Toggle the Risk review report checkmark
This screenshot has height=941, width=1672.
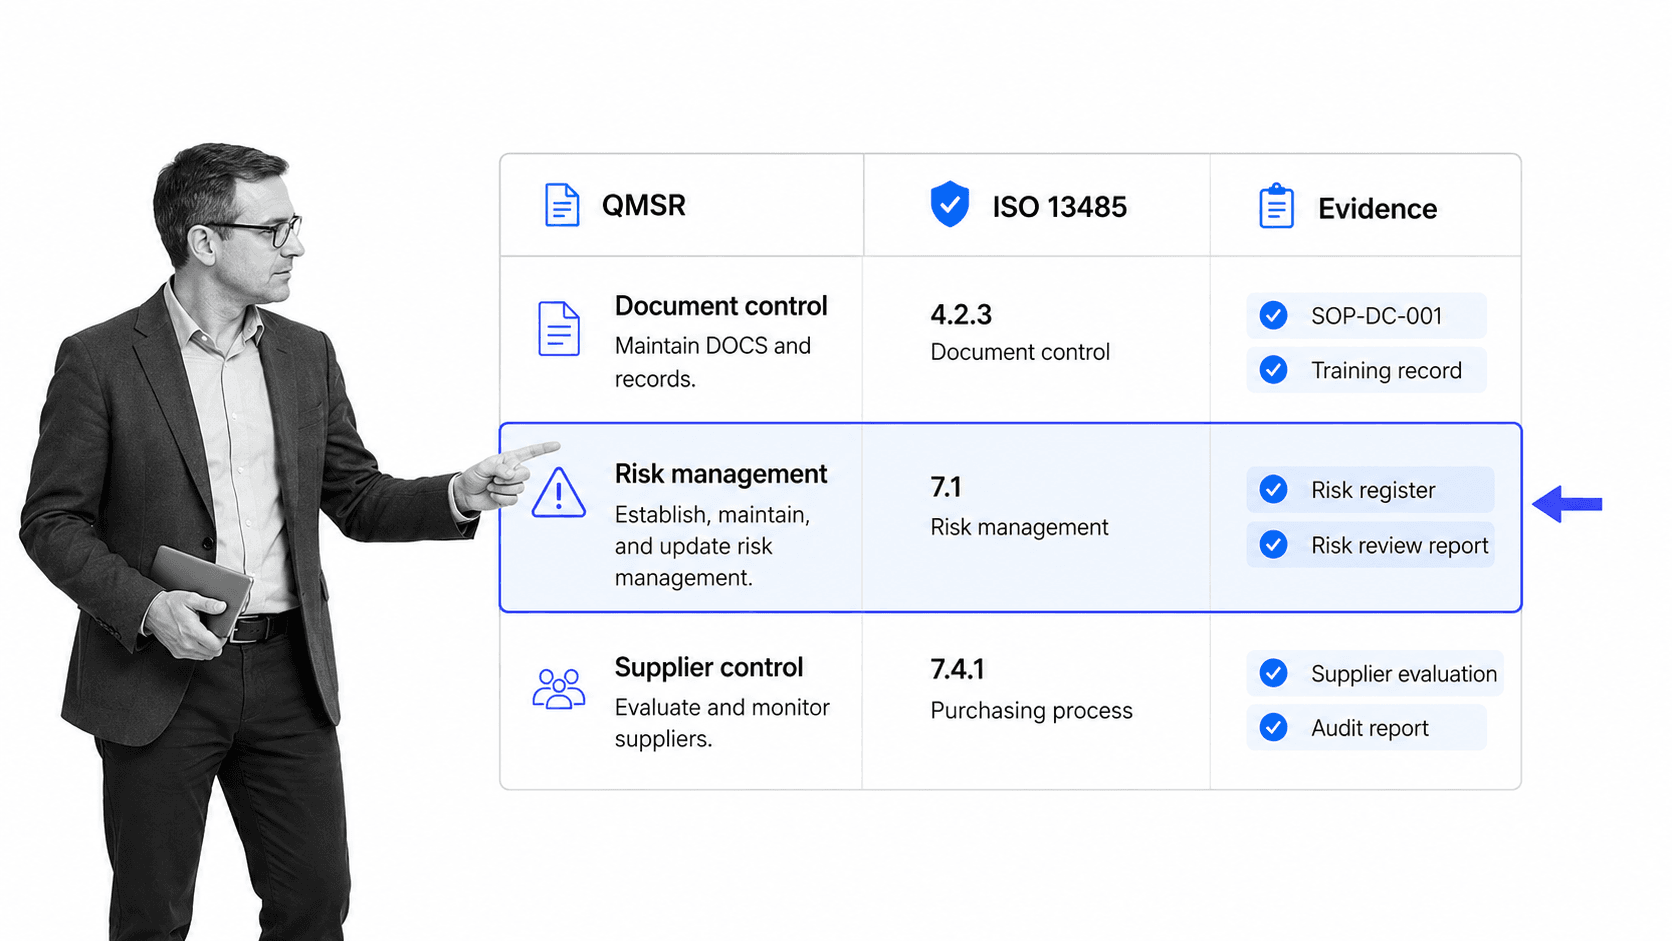click(x=1273, y=545)
